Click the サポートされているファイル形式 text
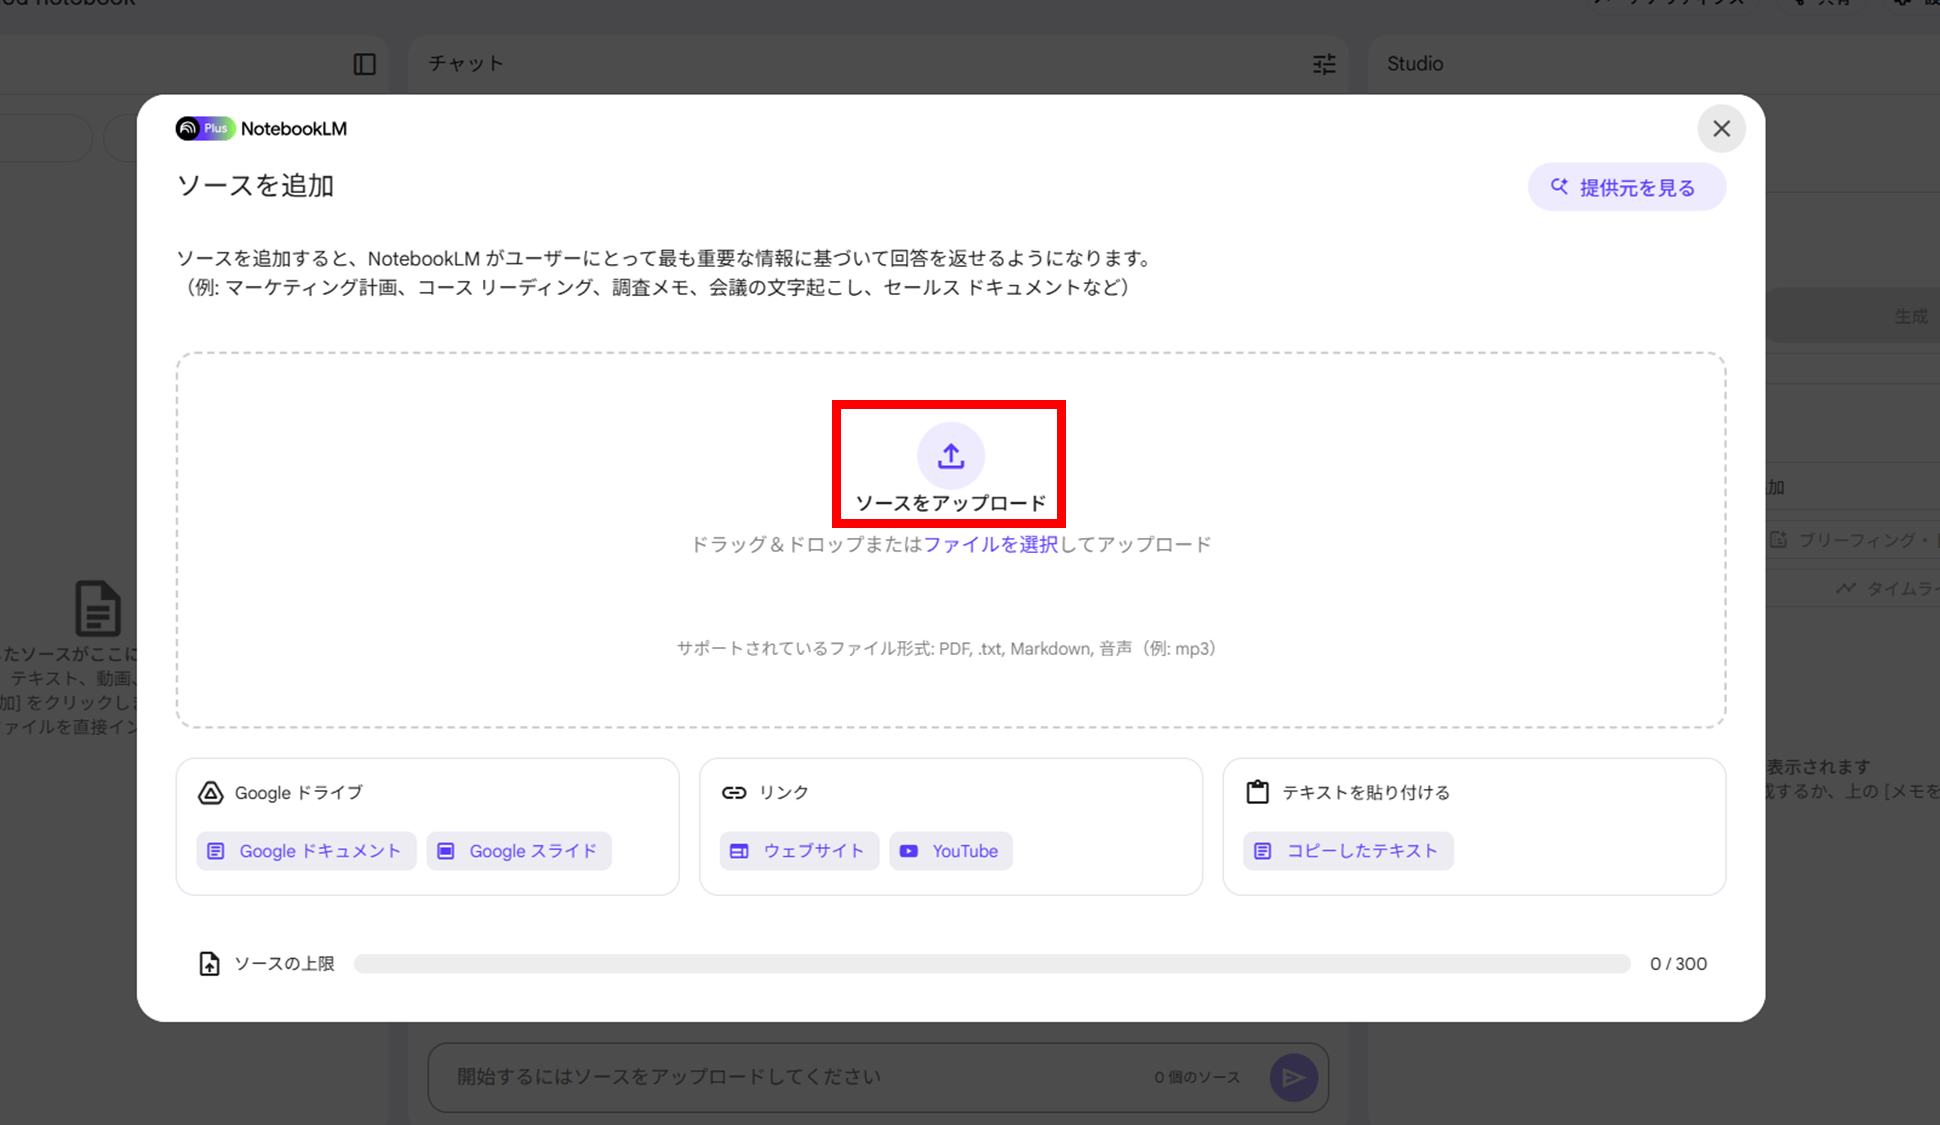 click(x=946, y=649)
